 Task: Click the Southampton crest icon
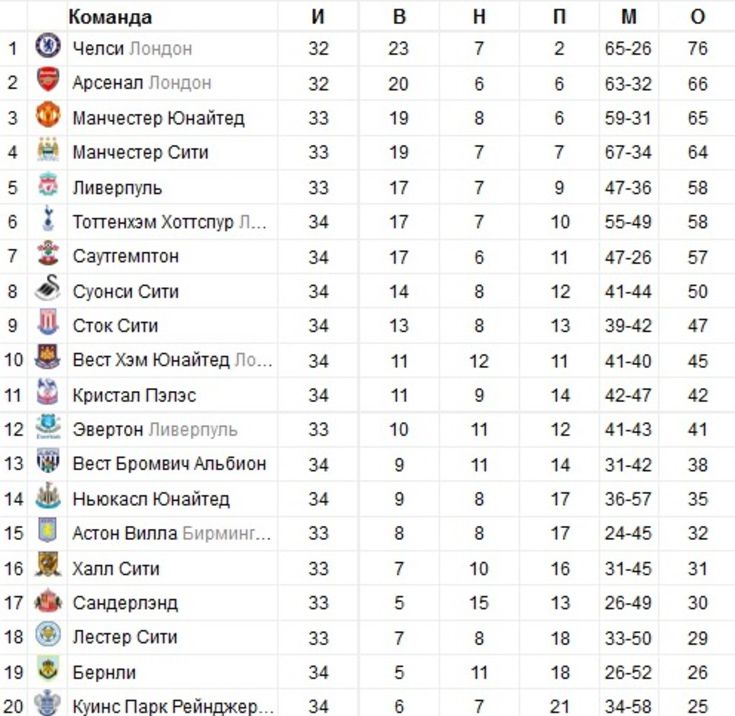(x=48, y=253)
